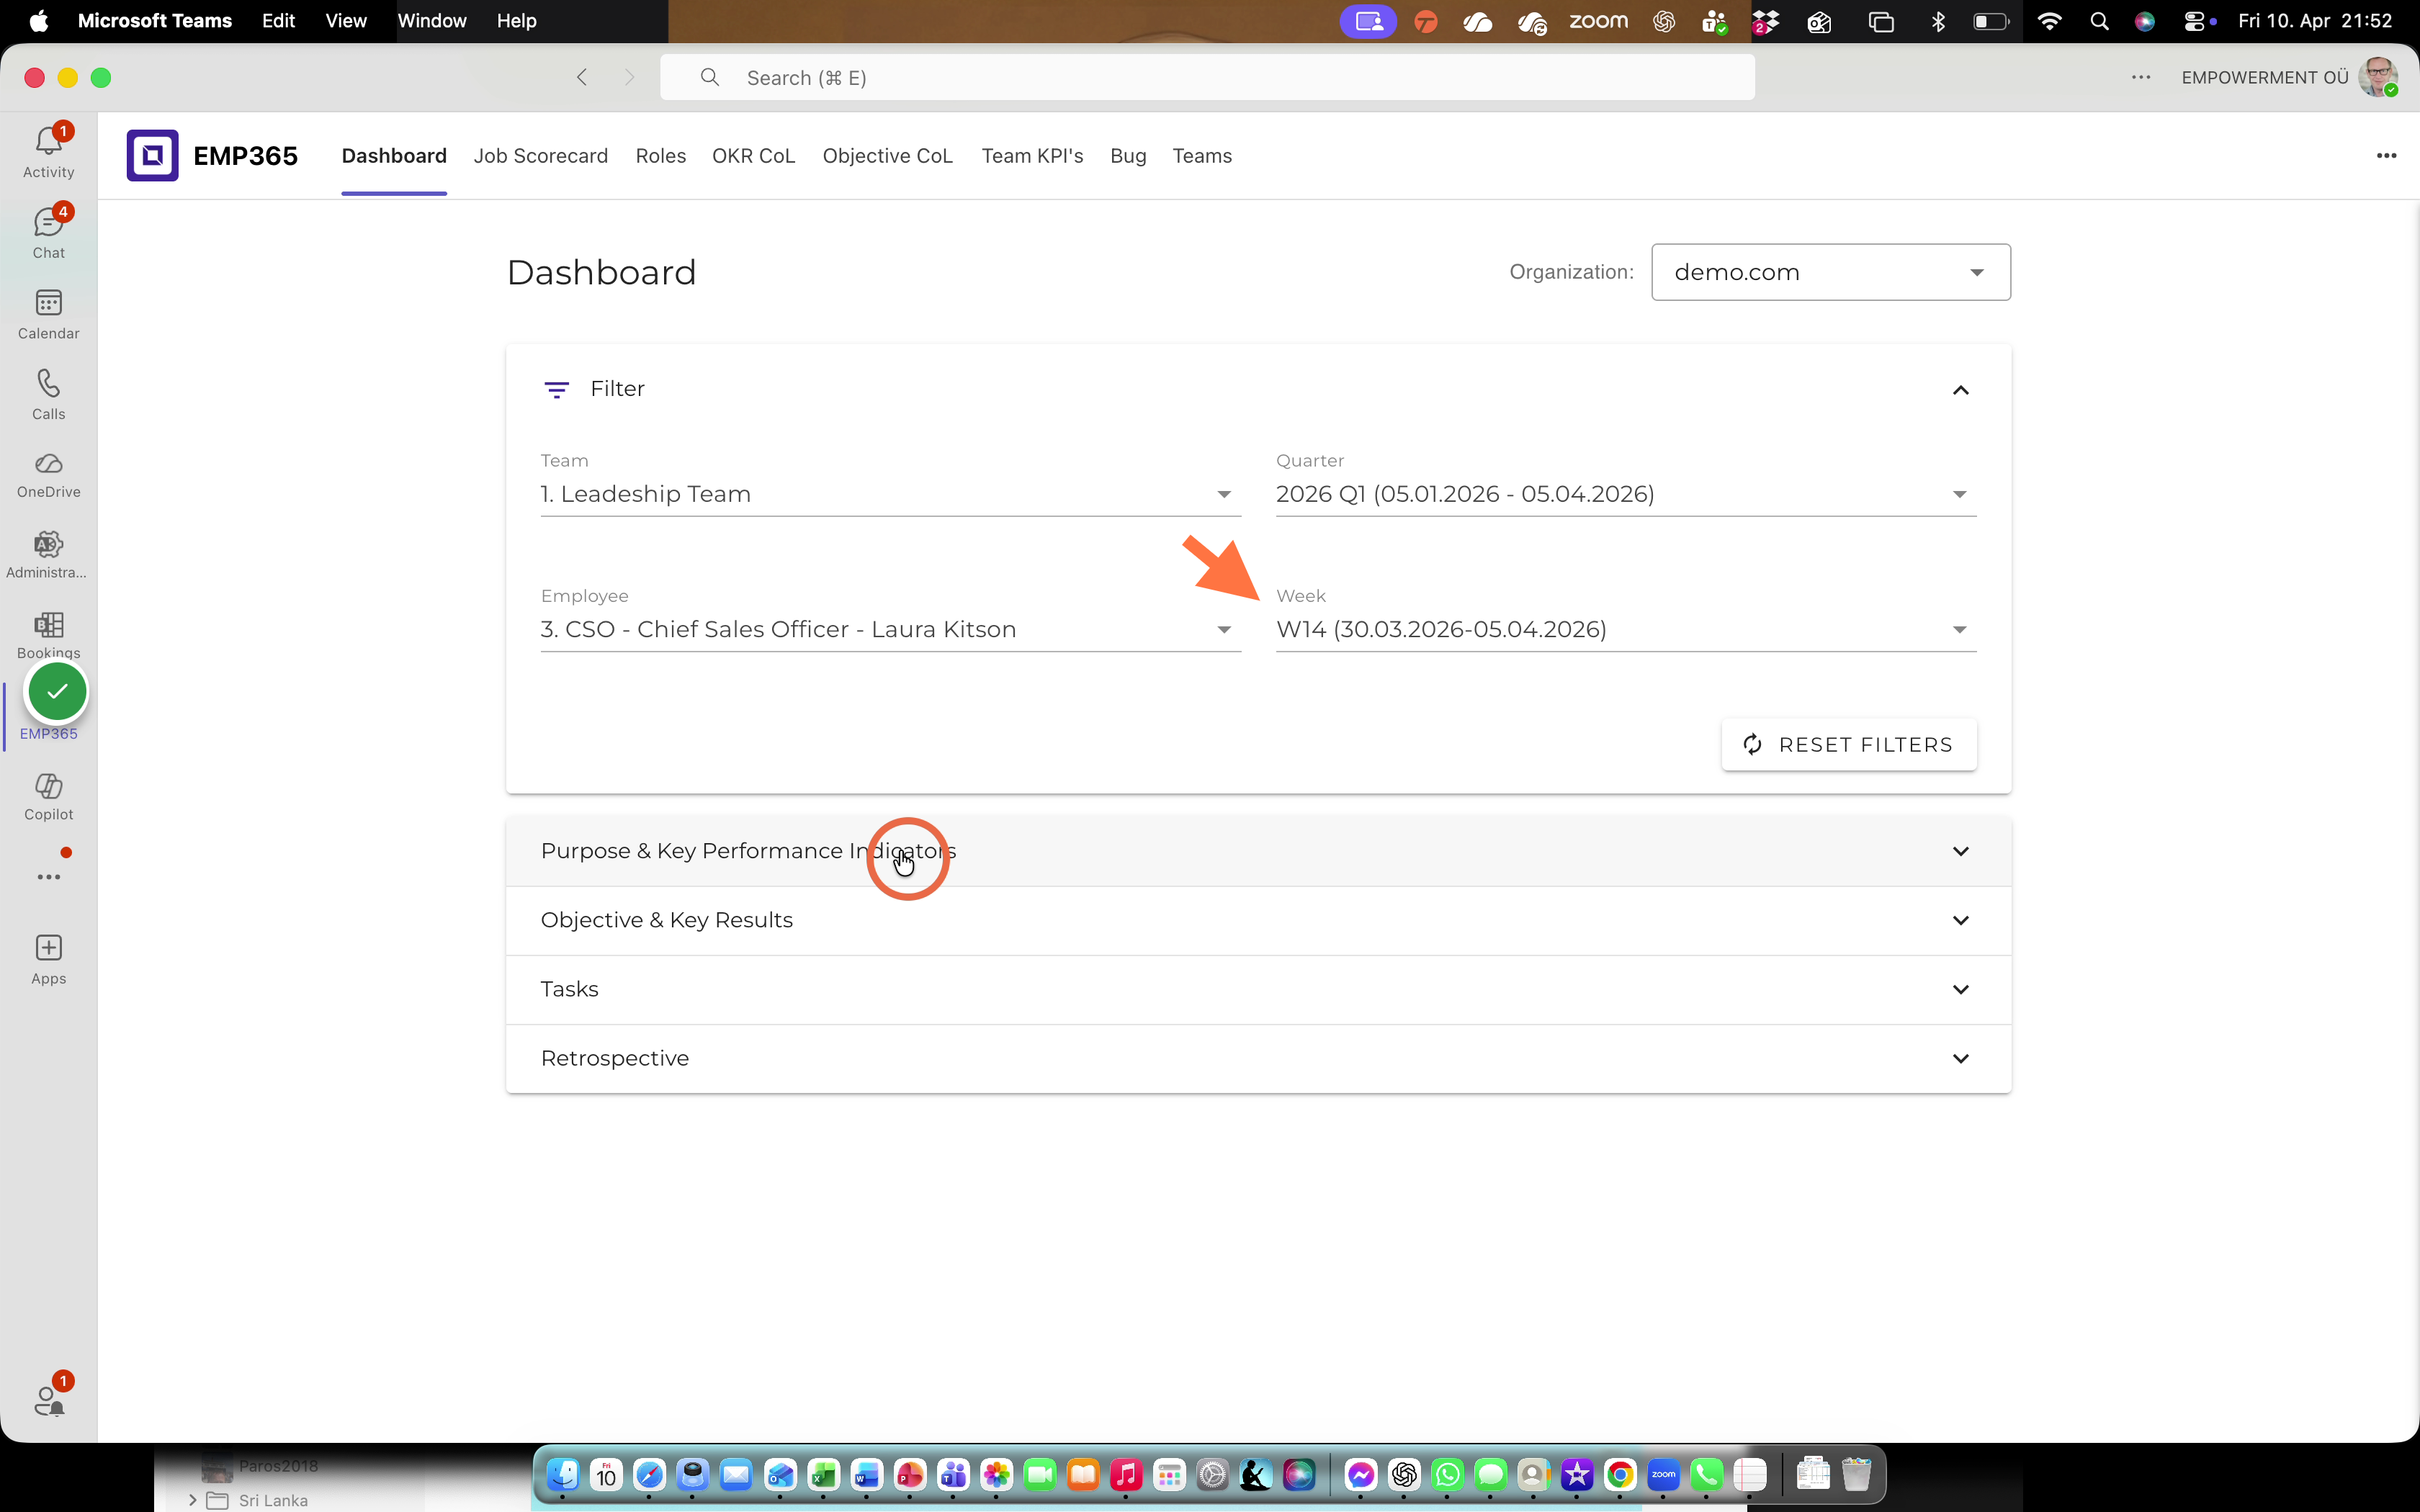Go forward using the forward arrow
Screen dimensions: 2420x1512
[x=629, y=77]
